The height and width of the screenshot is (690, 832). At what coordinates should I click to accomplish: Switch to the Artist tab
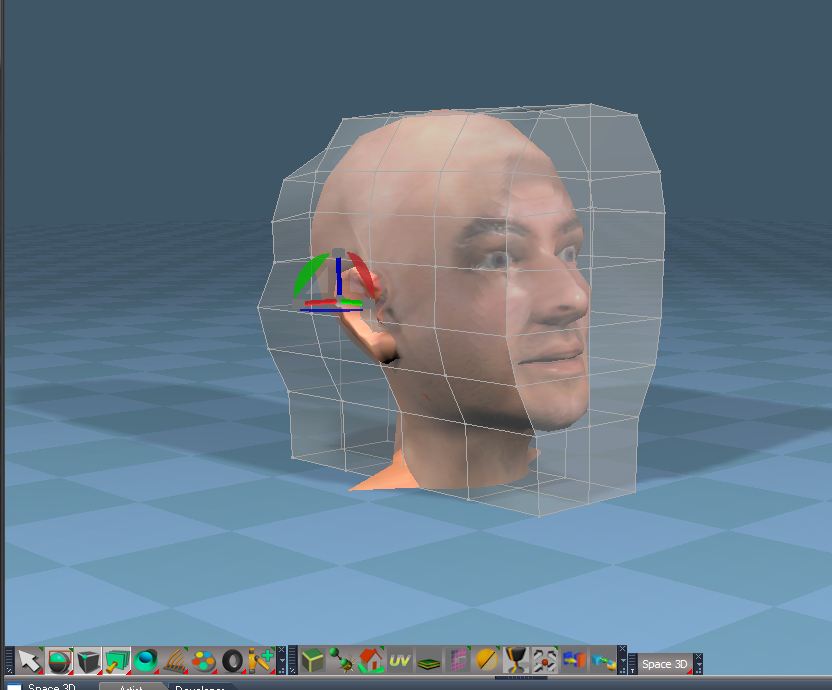tap(131, 686)
